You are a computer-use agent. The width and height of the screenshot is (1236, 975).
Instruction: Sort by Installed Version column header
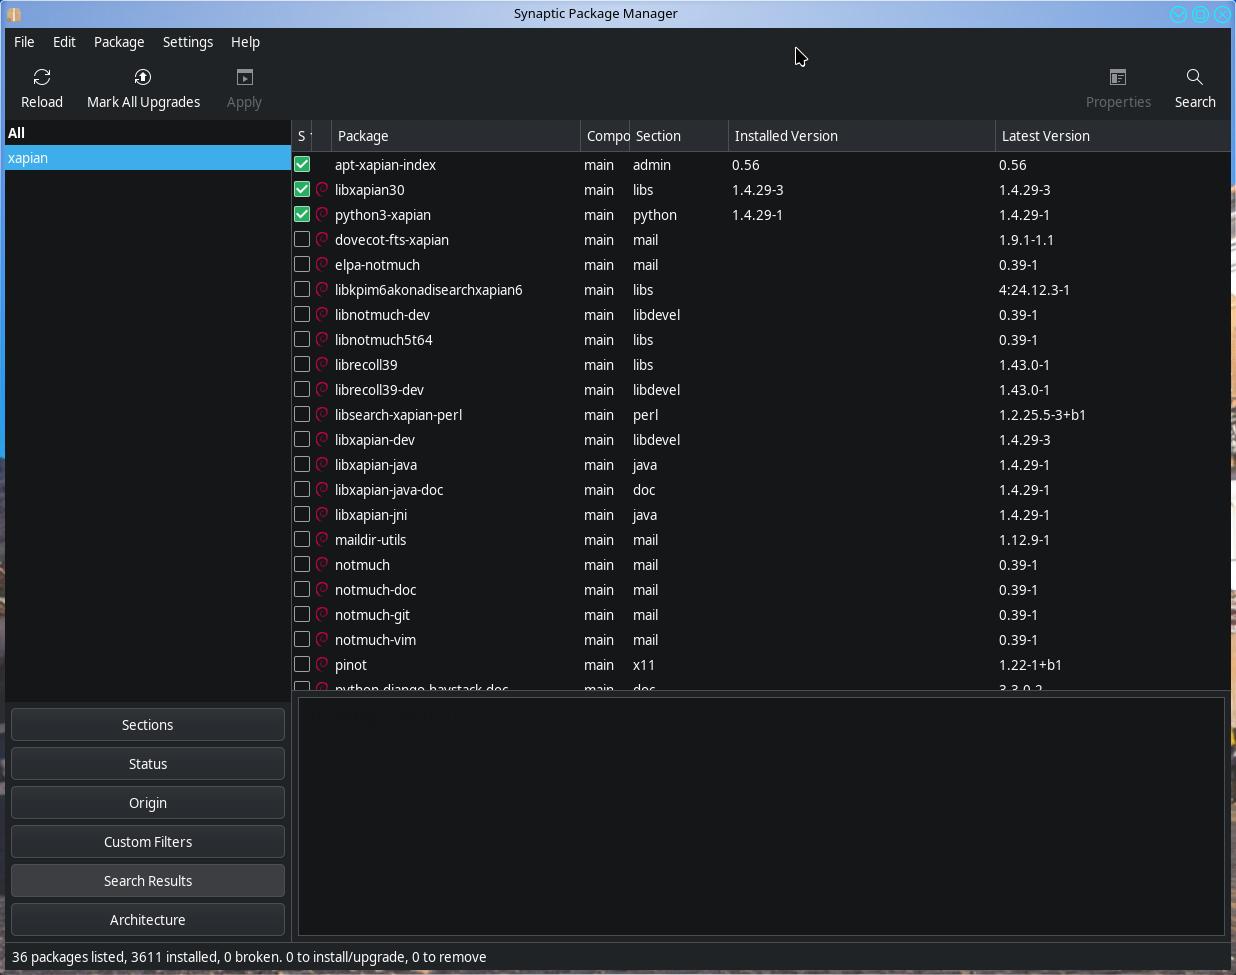tap(862, 136)
